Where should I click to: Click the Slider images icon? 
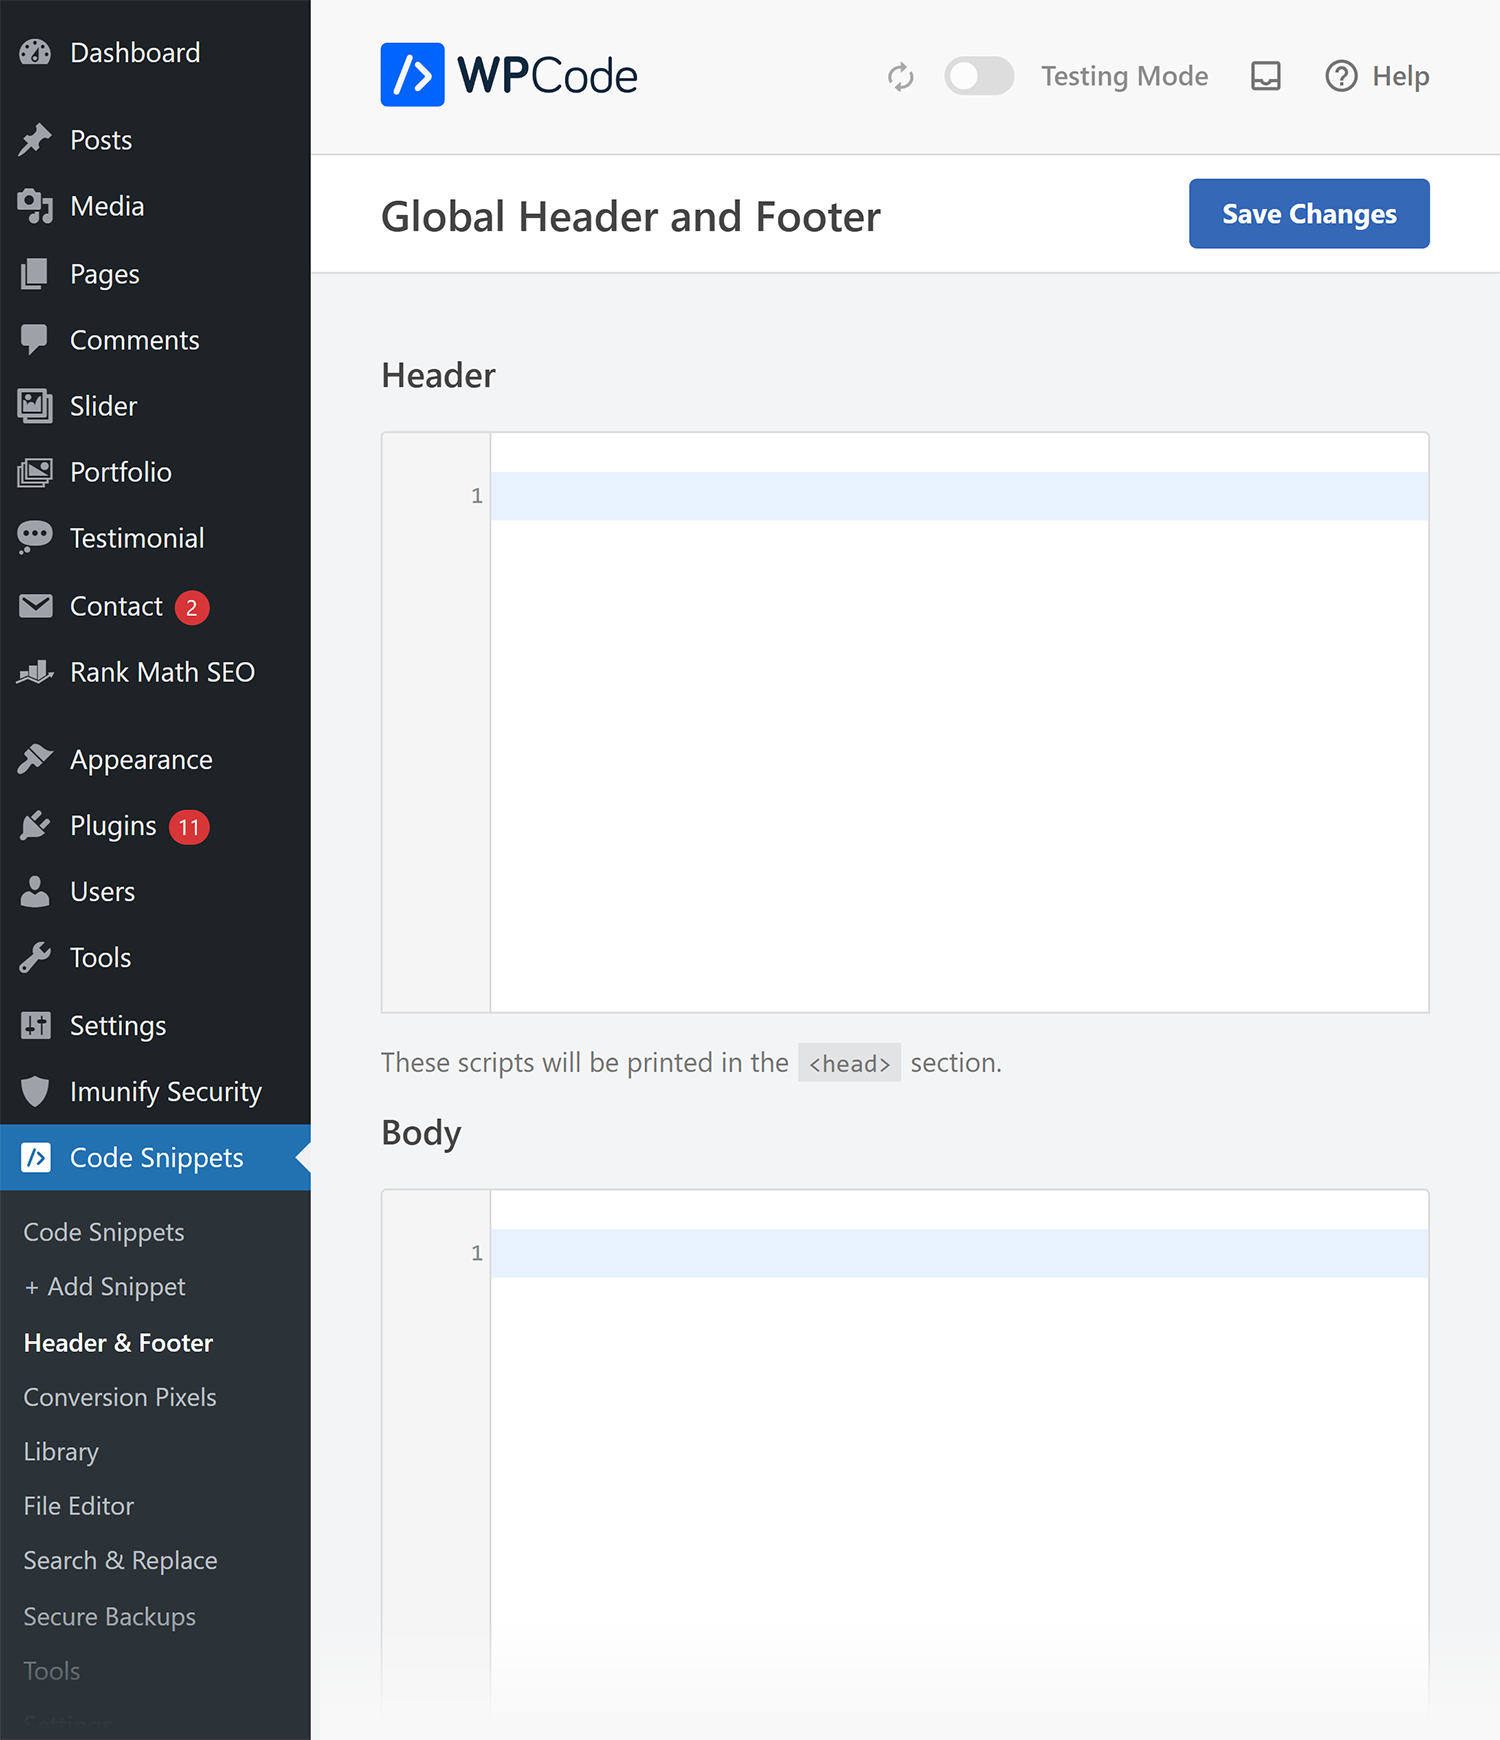pos(35,406)
